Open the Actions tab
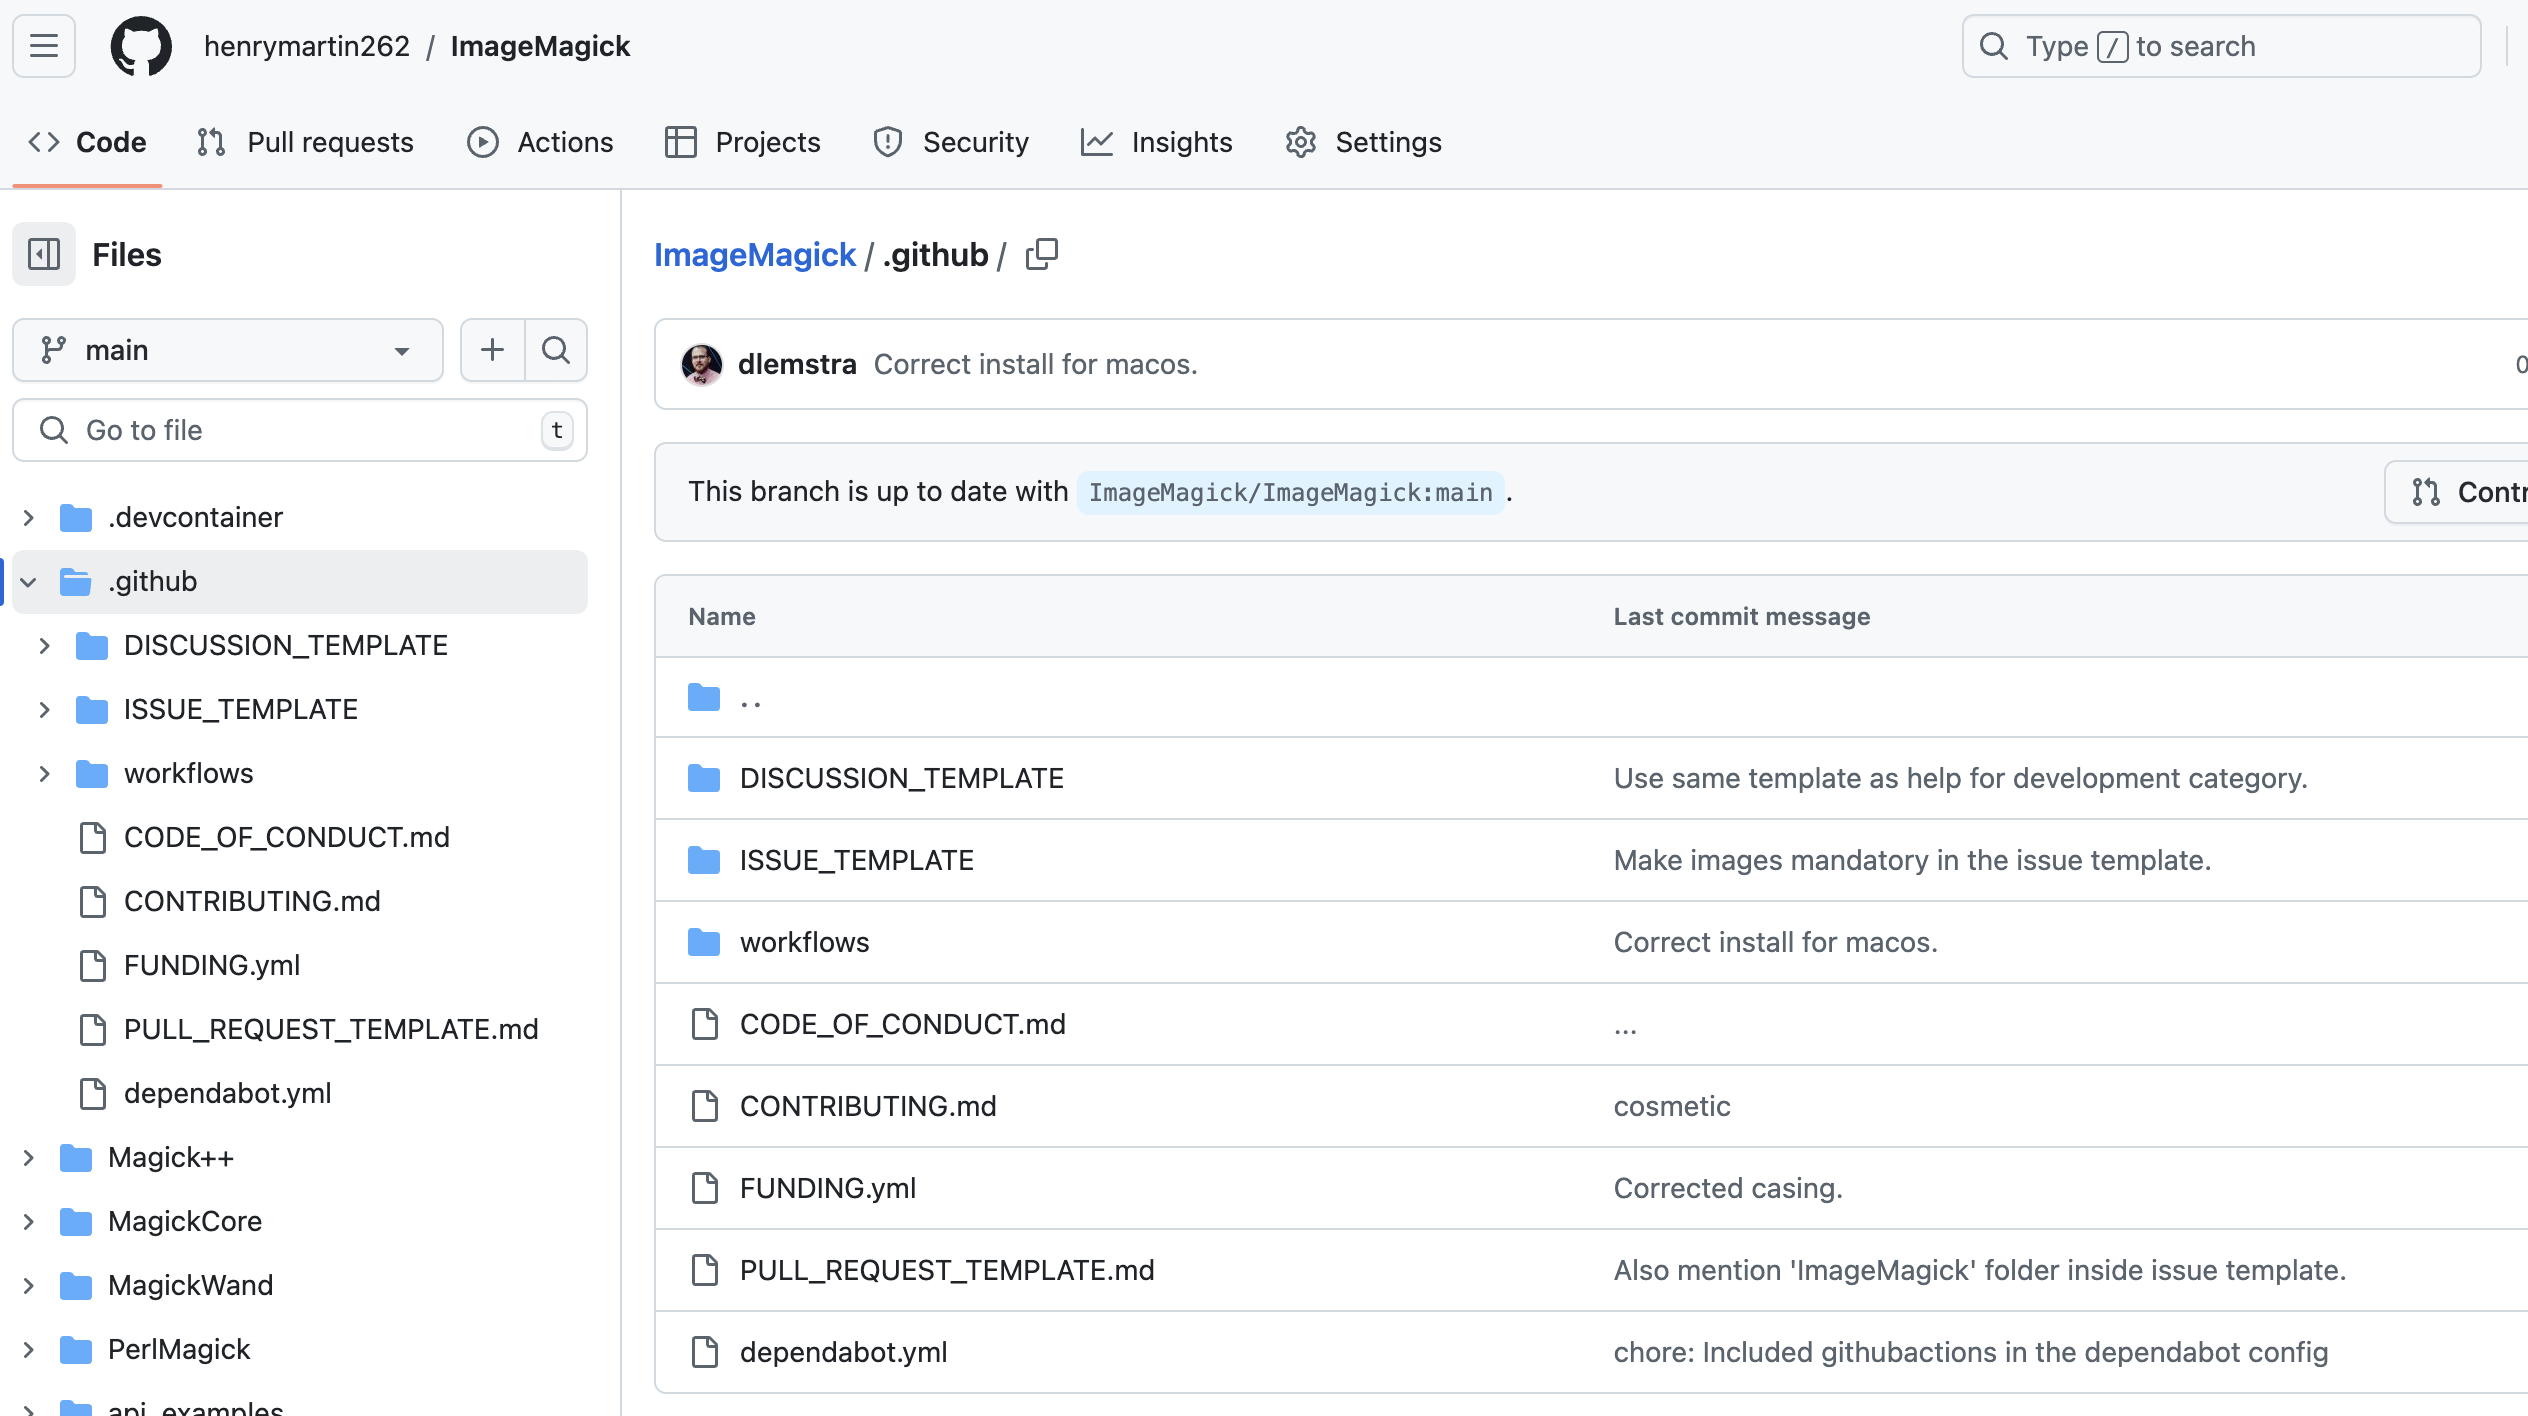Screen dimensions: 2528x1416 coord(540,142)
